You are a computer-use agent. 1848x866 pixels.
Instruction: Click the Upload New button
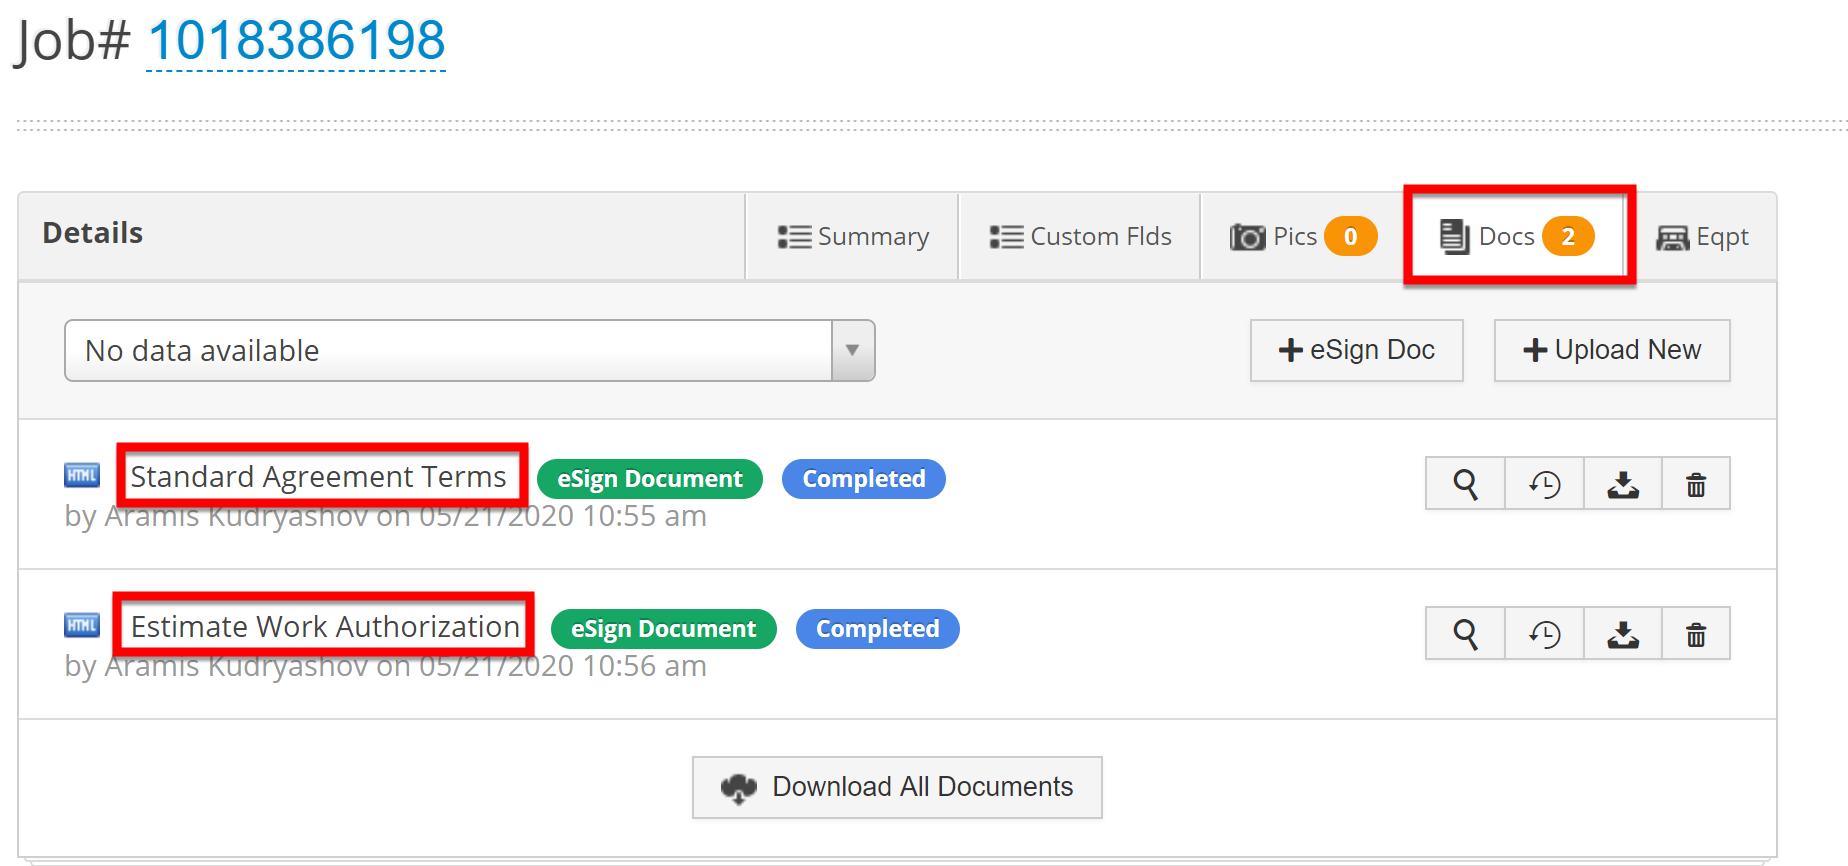pyautogui.click(x=1611, y=350)
